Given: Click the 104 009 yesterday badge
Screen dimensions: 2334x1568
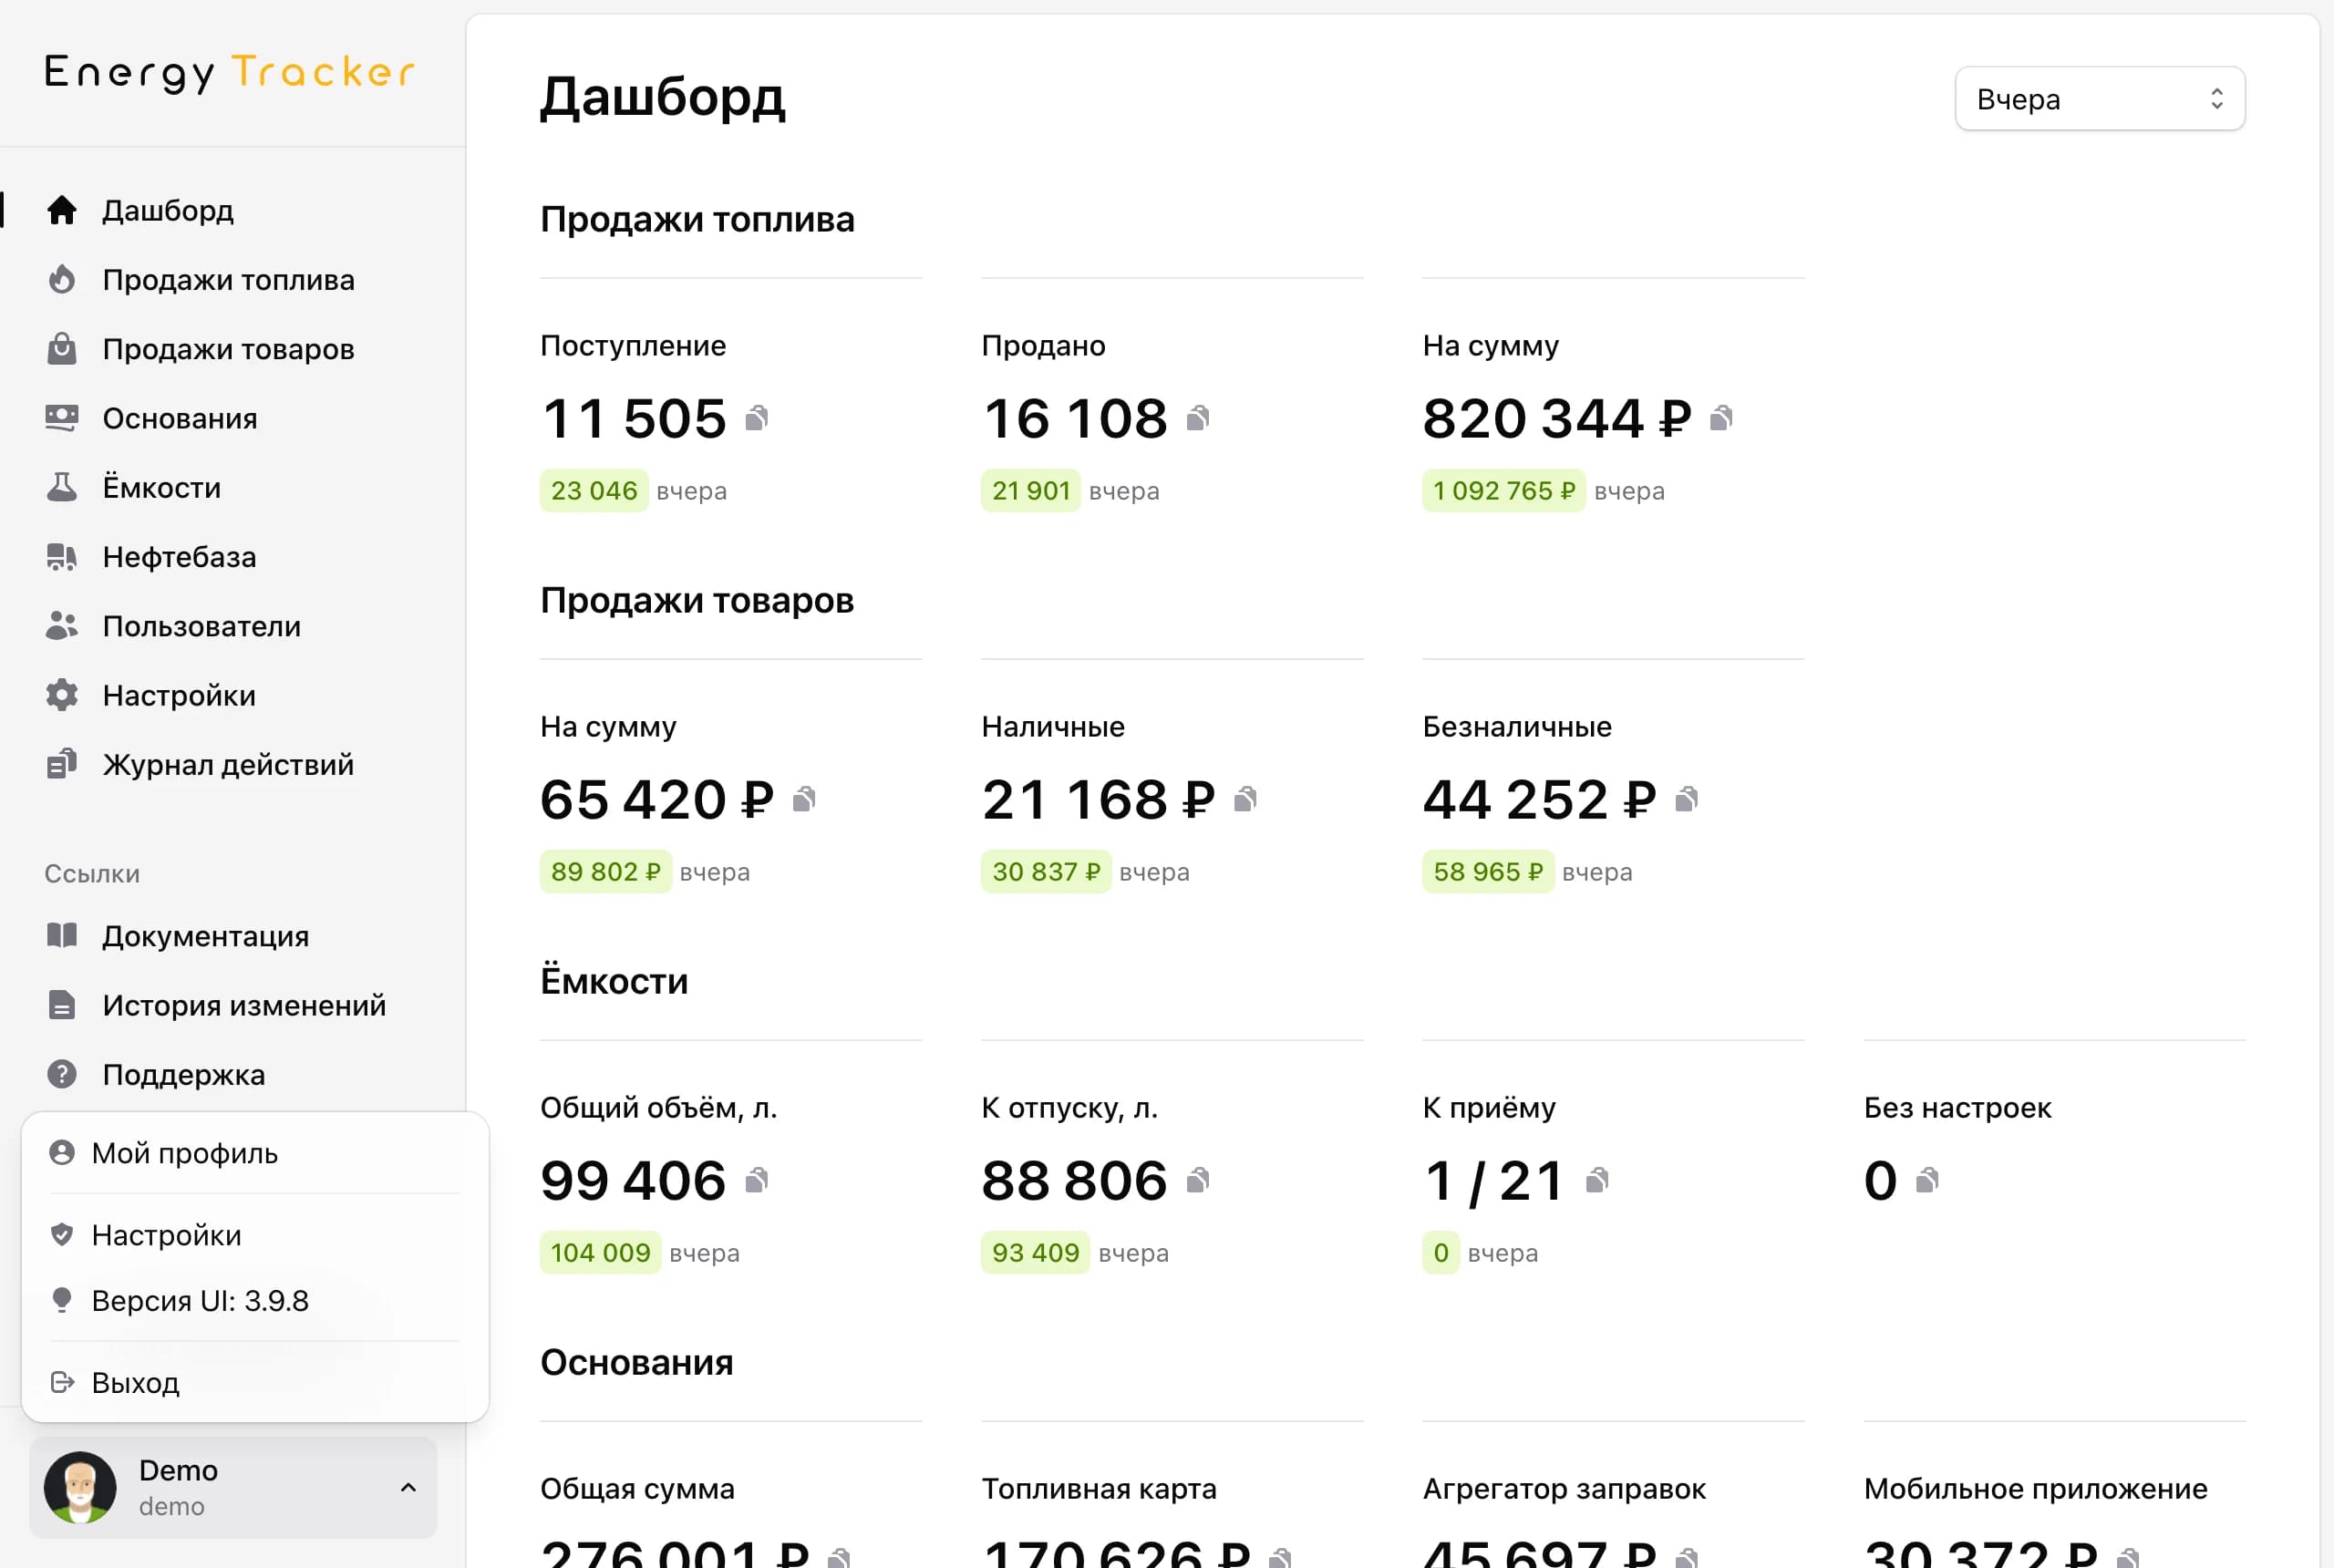Looking at the screenshot, I should coord(600,1253).
